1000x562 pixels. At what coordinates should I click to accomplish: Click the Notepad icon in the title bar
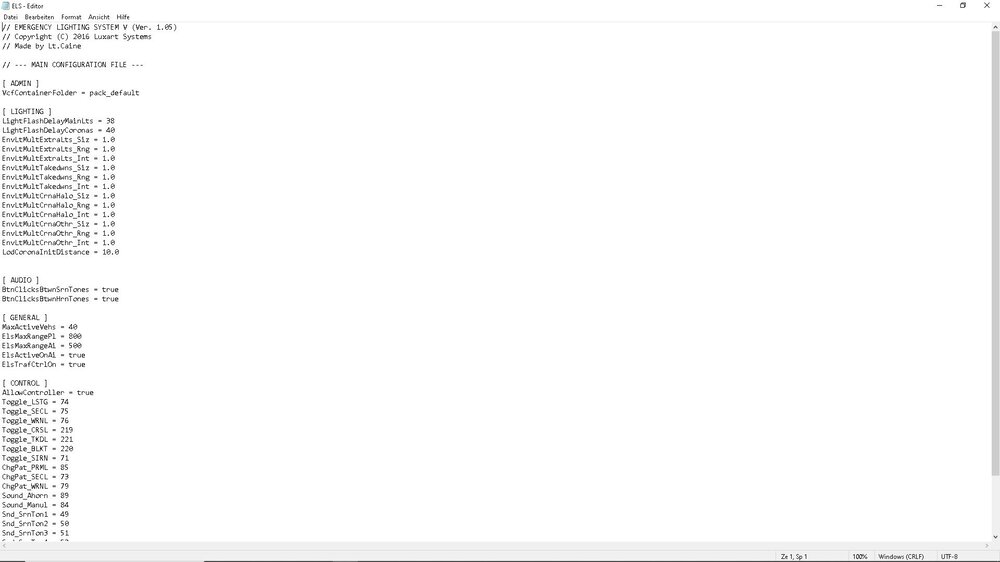pos(6,6)
